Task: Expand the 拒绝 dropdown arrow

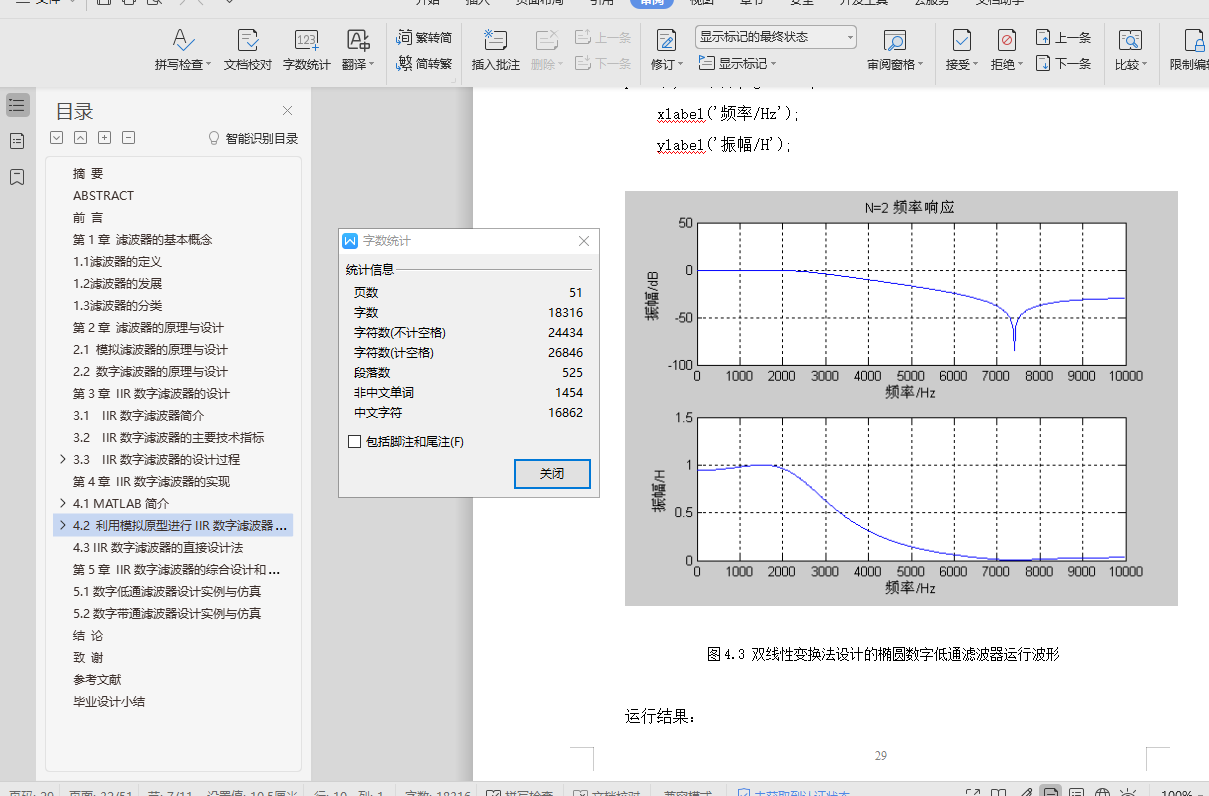Action: pos(1021,65)
